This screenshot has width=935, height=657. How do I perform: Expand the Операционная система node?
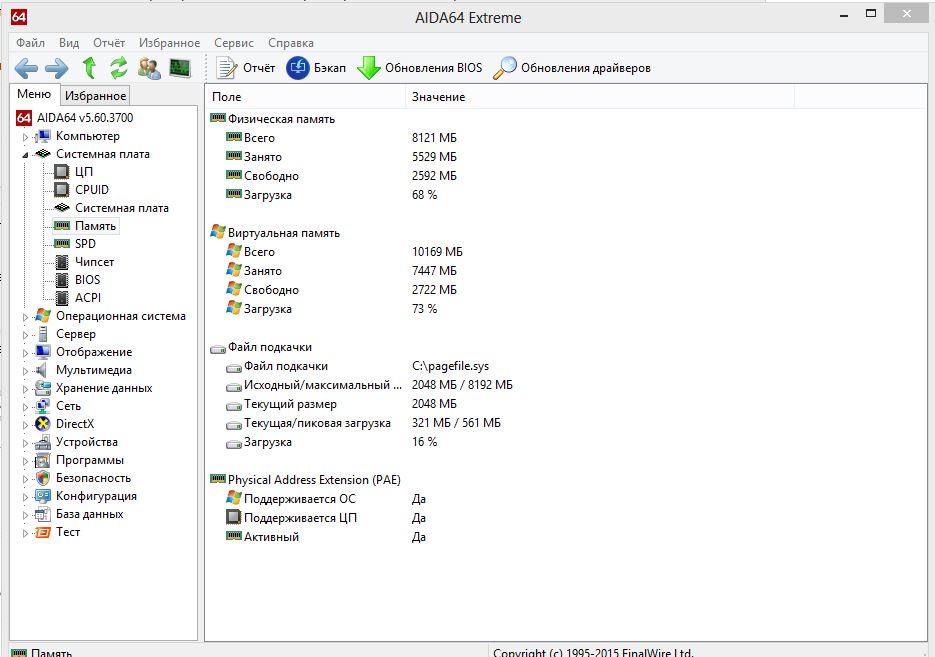click(25, 317)
